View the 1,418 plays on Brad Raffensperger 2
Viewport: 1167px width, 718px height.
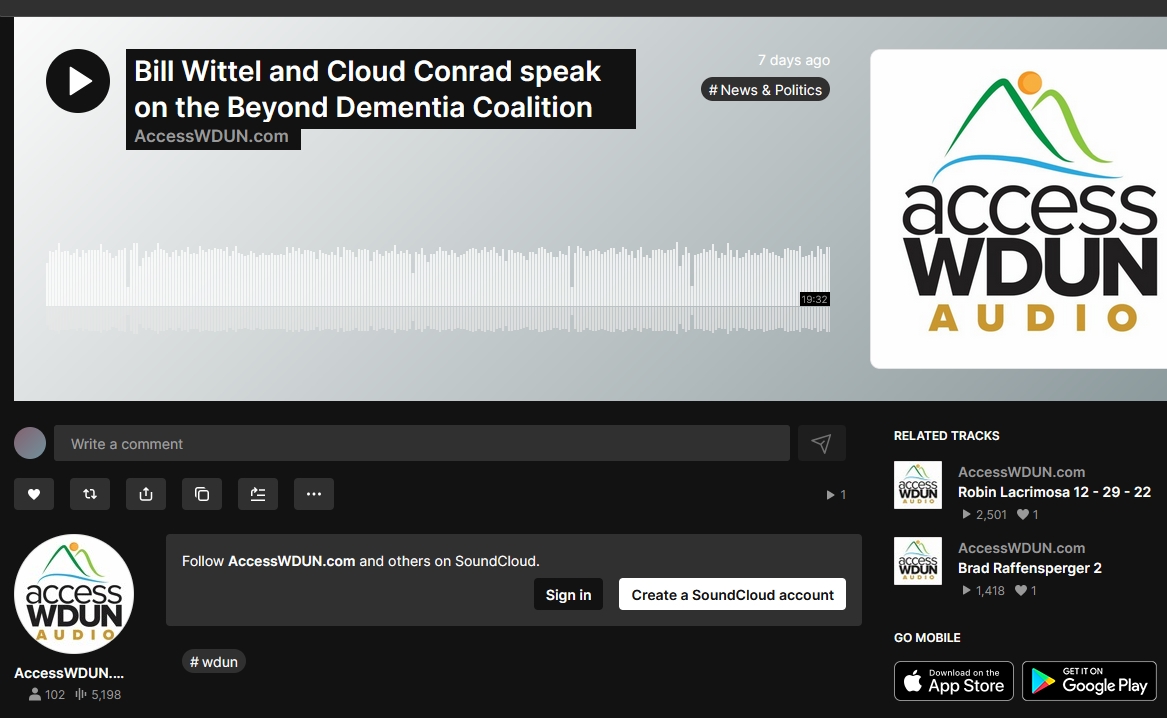coord(983,590)
